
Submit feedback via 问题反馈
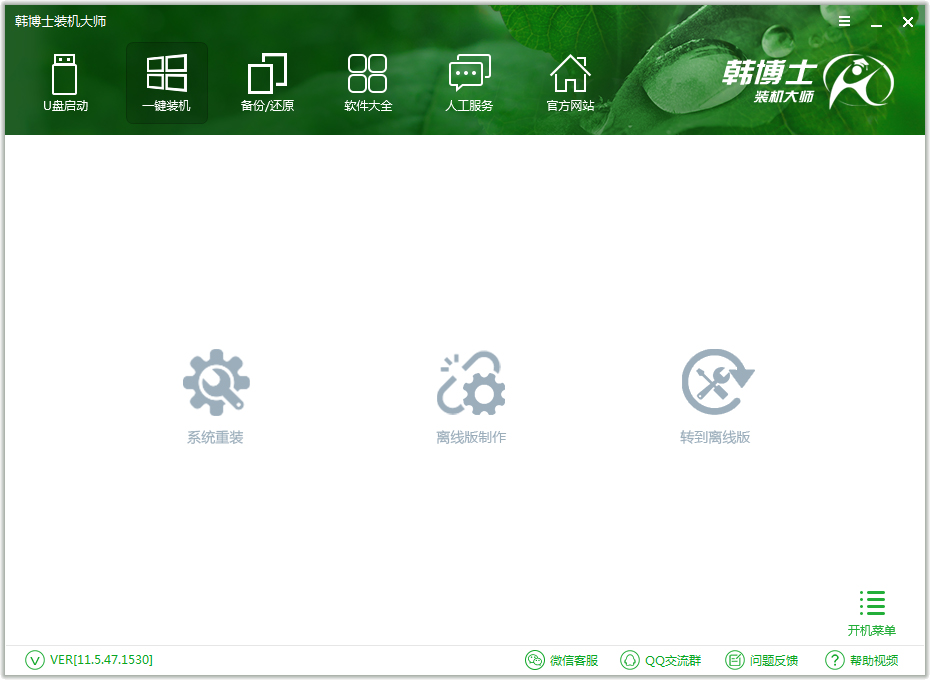[775, 660]
